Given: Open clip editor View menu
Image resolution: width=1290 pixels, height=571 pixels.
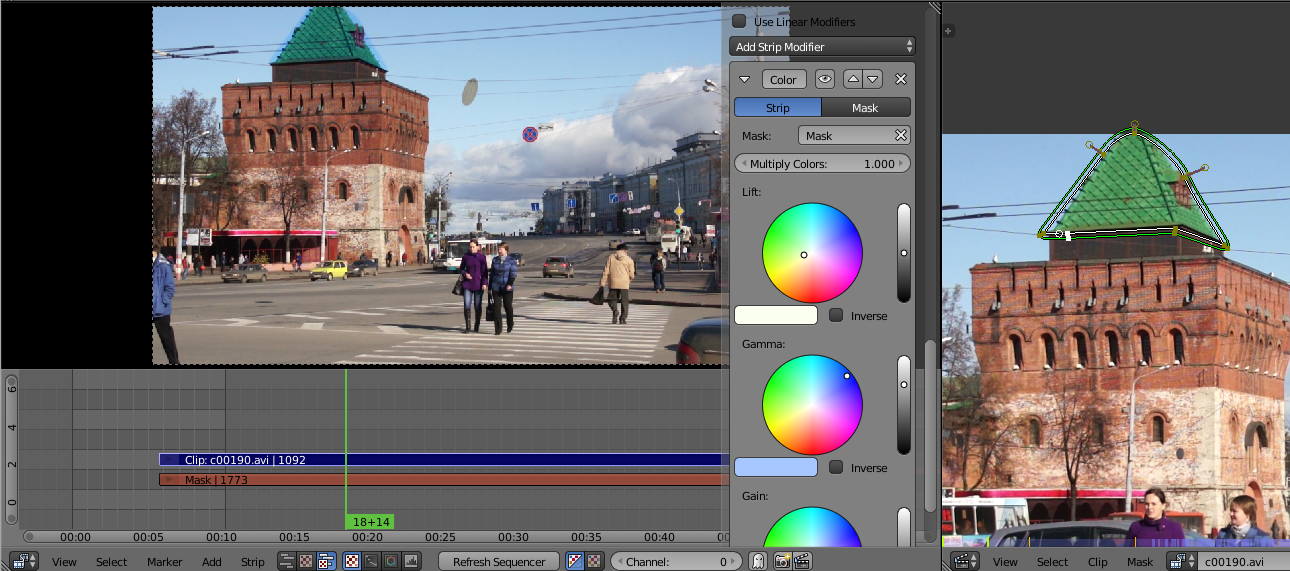Looking at the screenshot, I should coord(1004,561).
